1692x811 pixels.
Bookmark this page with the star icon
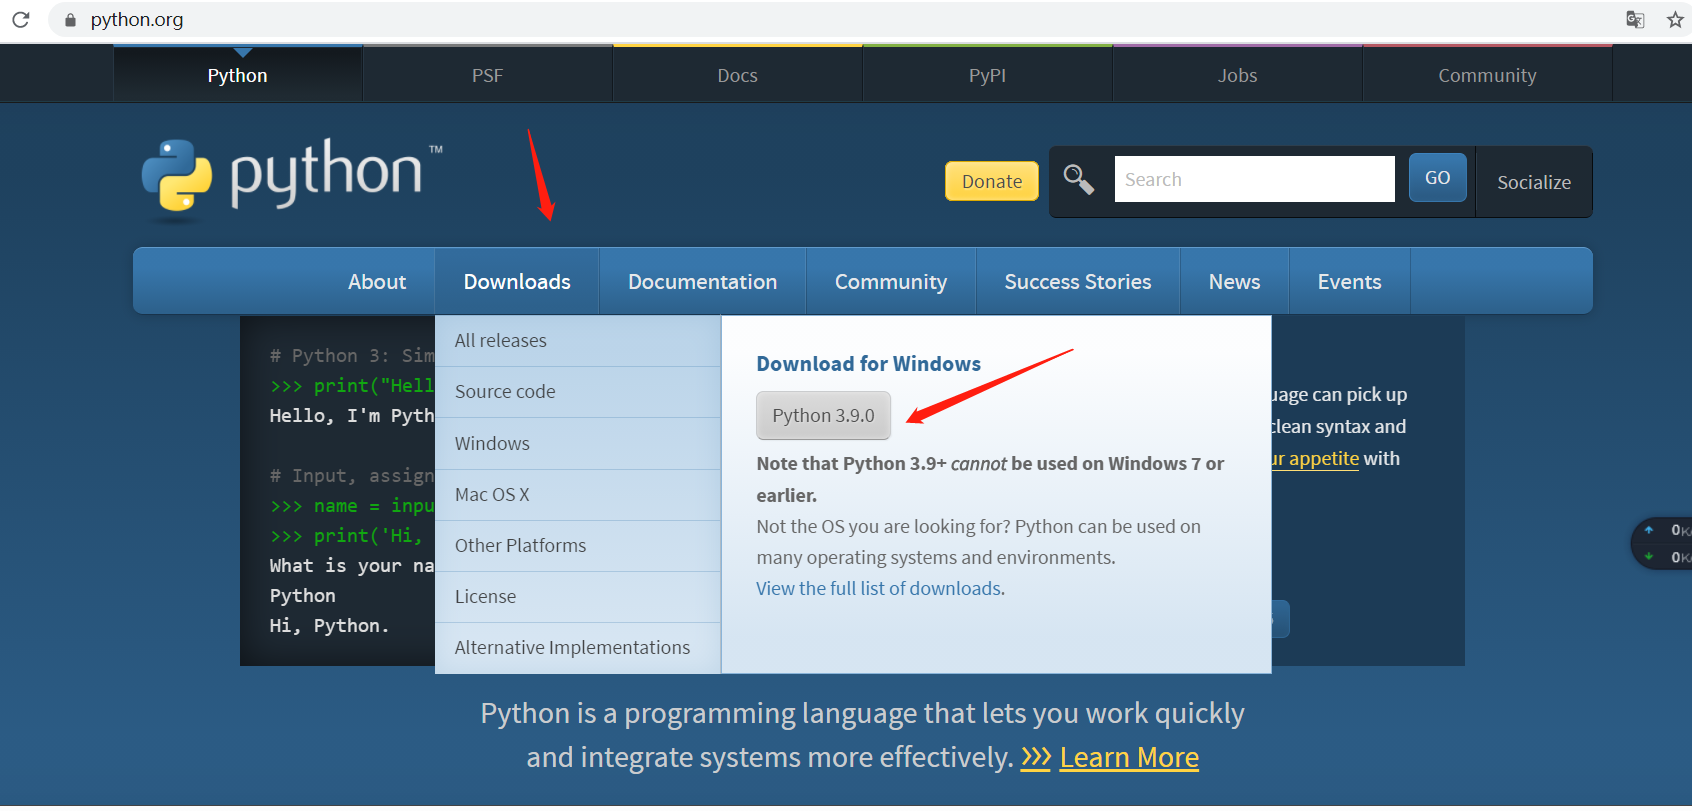(x=1675, y=20)
